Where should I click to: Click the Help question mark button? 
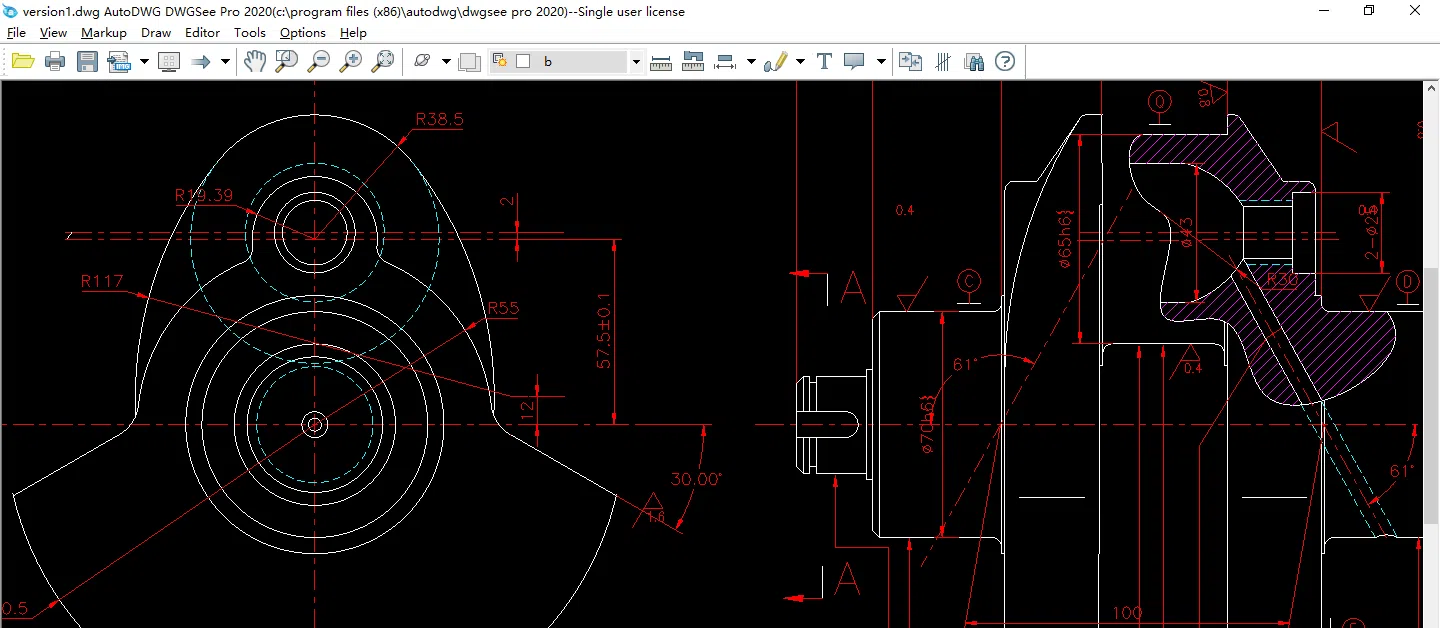[1005, 61]
